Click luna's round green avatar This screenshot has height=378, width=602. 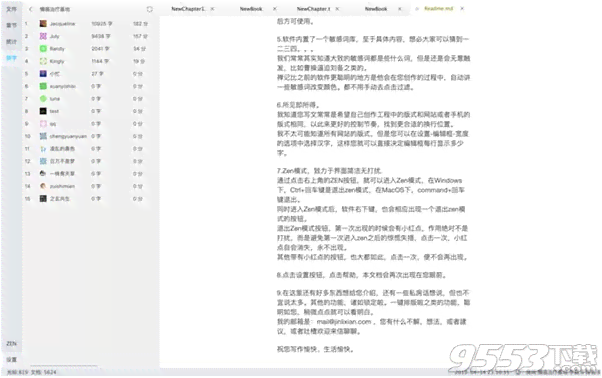tap(43, 99)
